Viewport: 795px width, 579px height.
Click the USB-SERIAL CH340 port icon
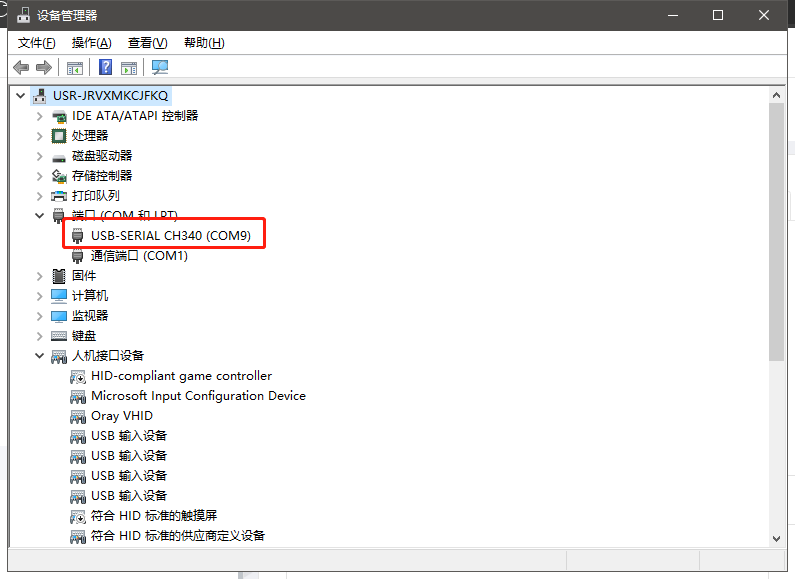click(78, 236)
